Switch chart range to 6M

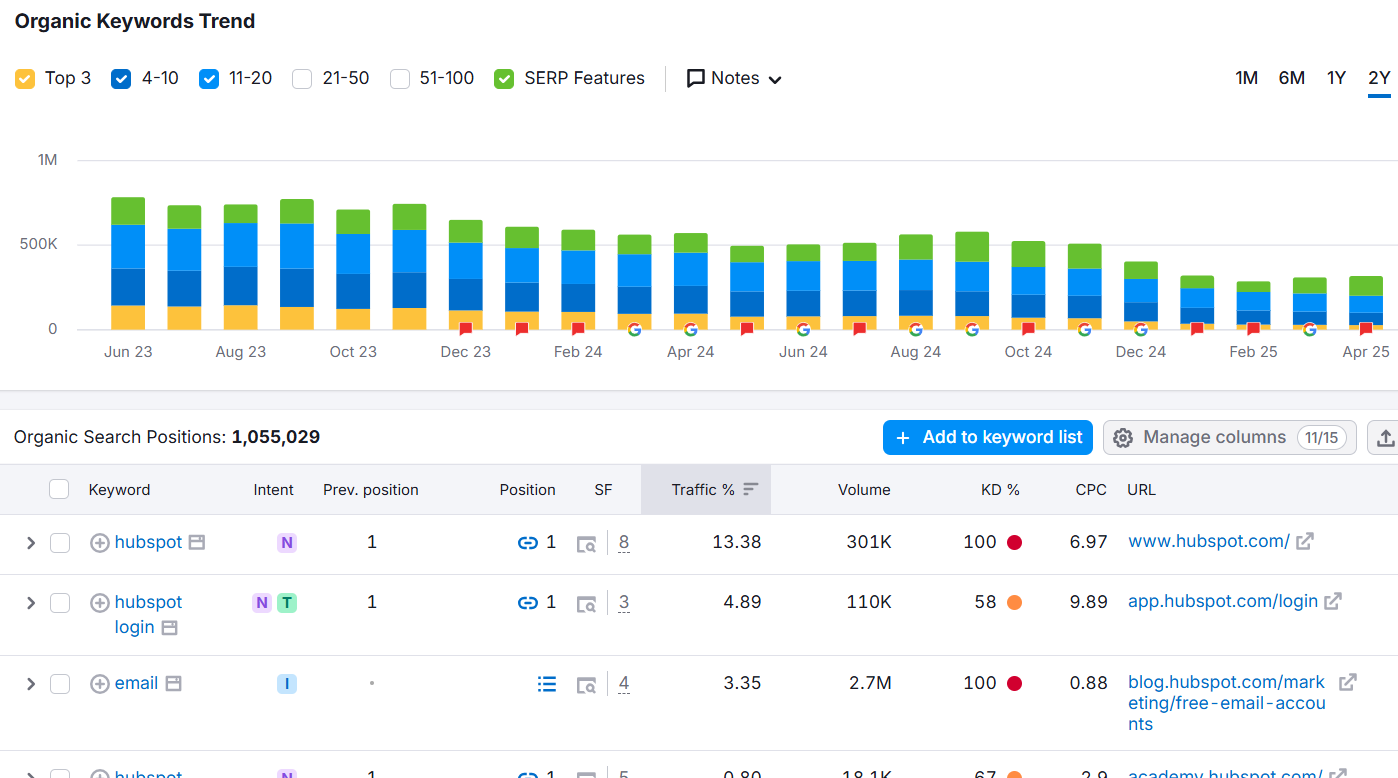point(1291,78)
